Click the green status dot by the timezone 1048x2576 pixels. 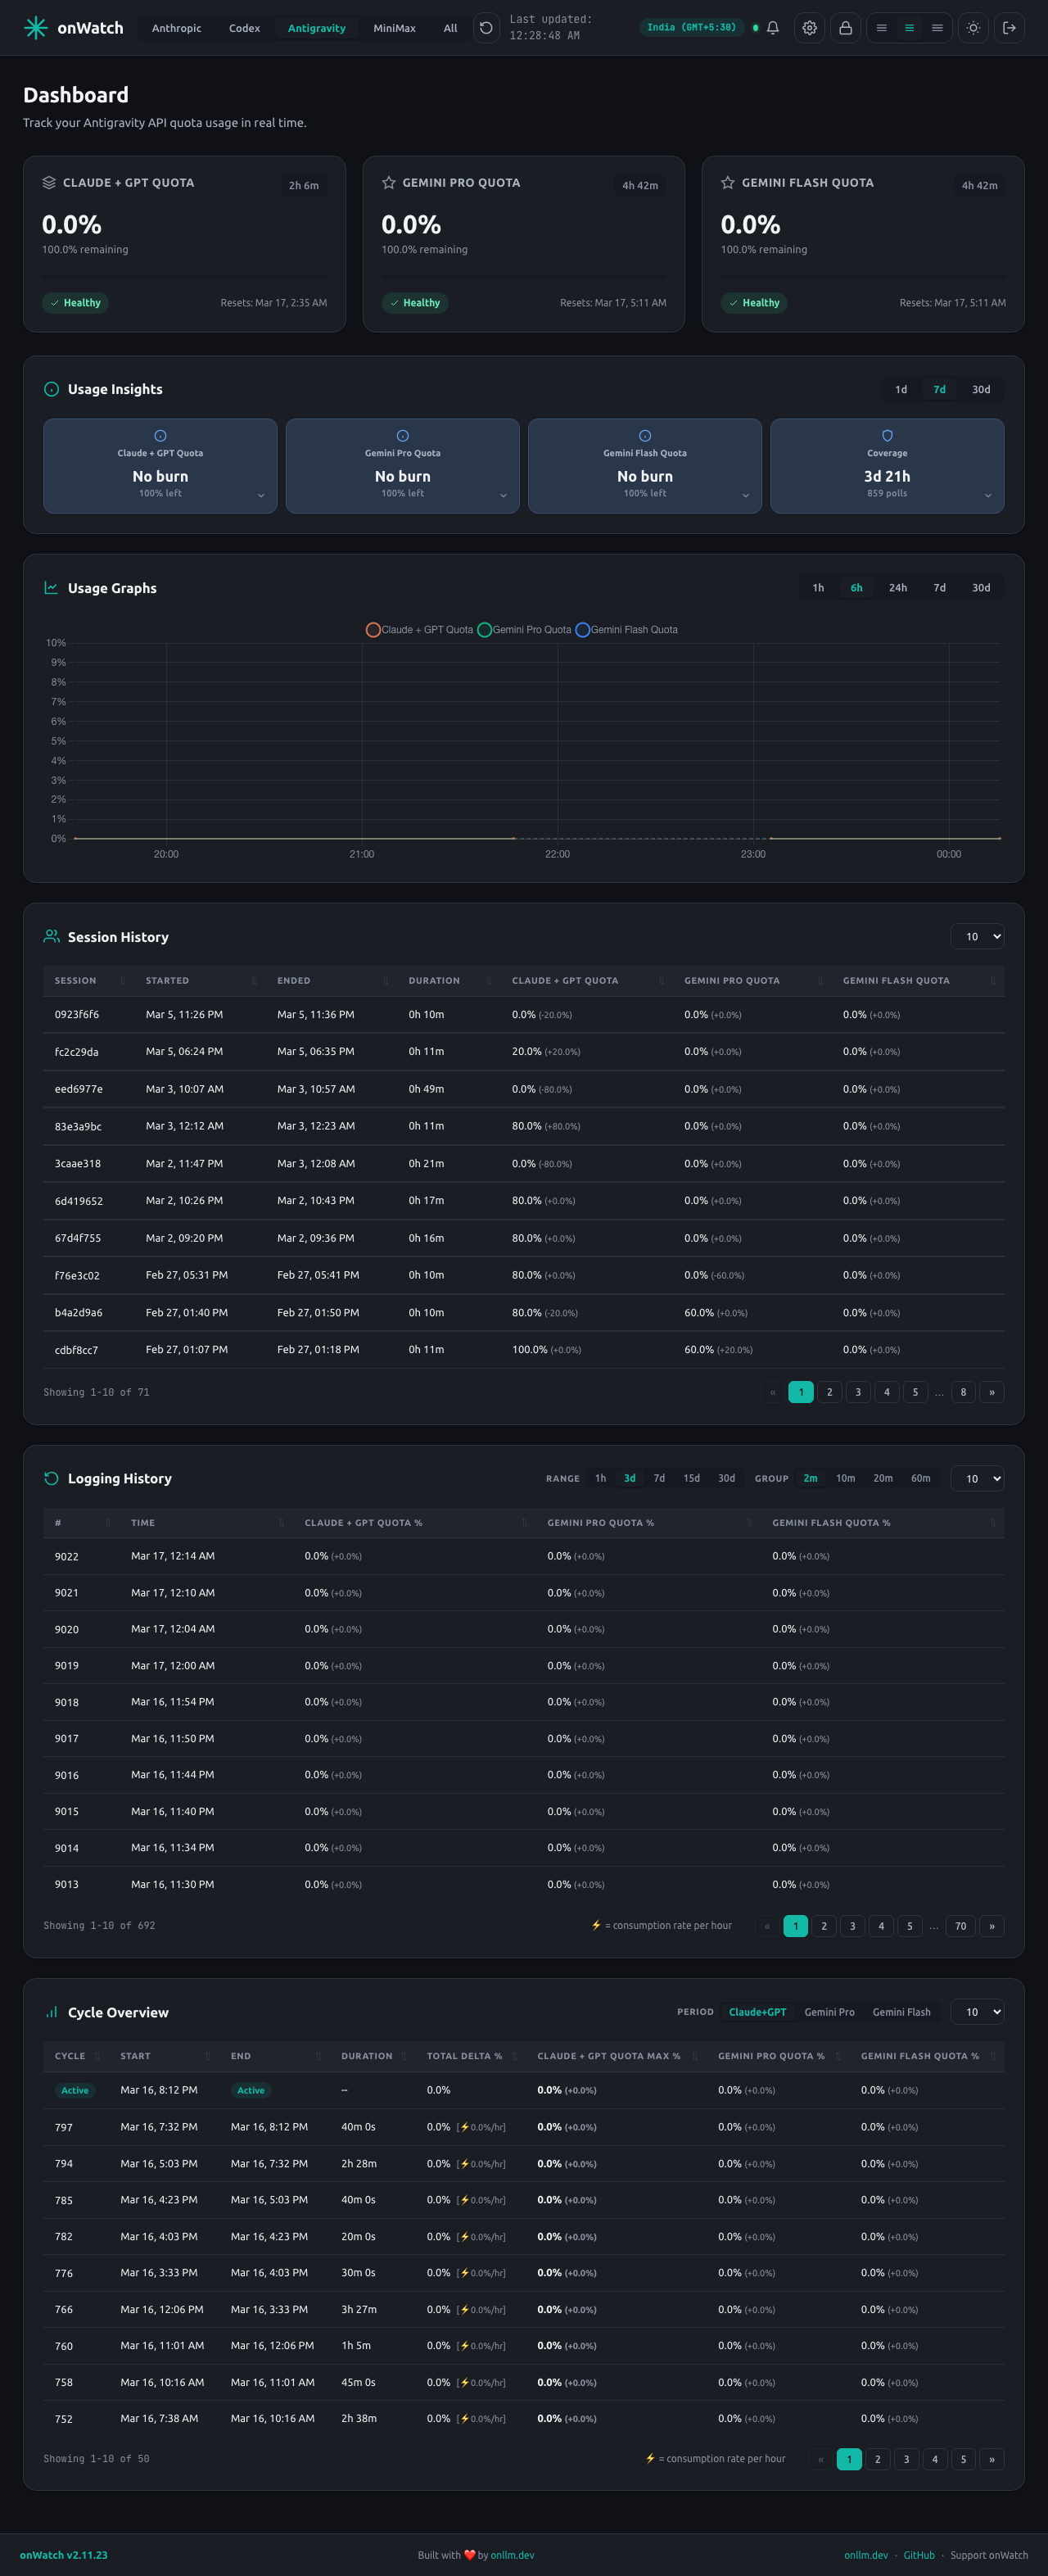tap(755, 28)
